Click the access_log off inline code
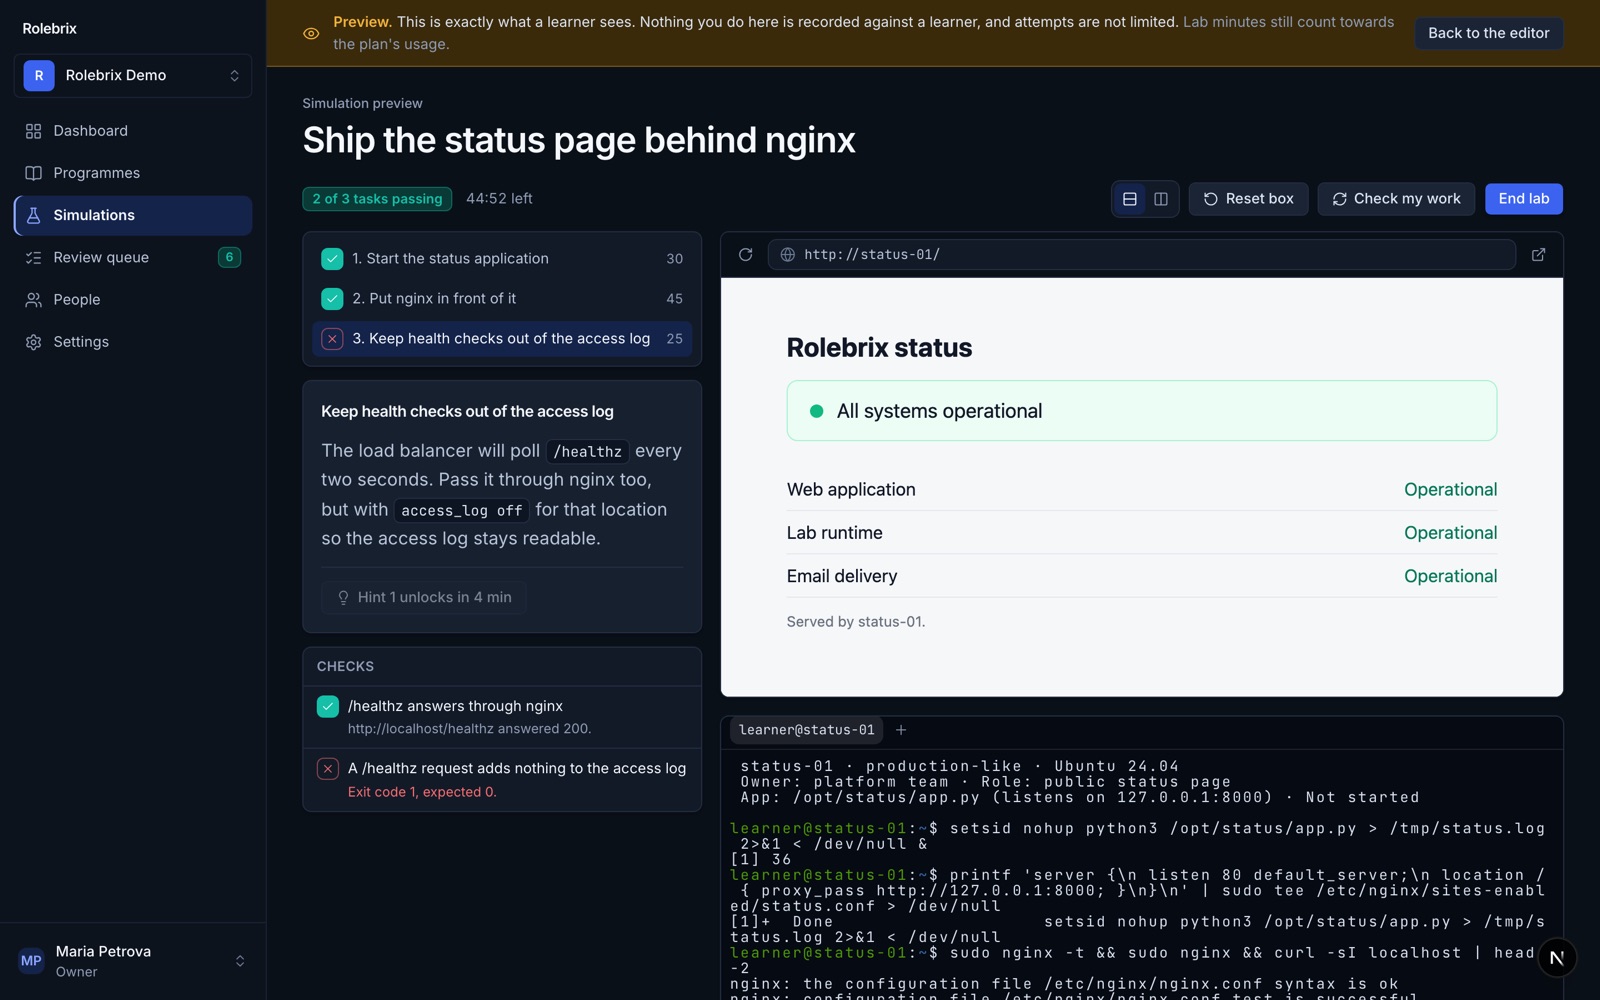The height and width of the screenshot is (1000, 1600). tap(461, 510)
